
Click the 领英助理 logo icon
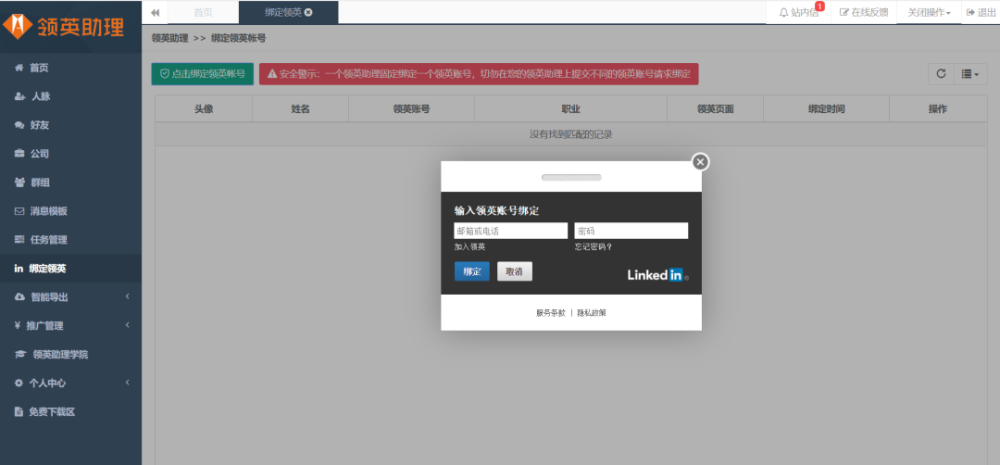coord(17,27)
